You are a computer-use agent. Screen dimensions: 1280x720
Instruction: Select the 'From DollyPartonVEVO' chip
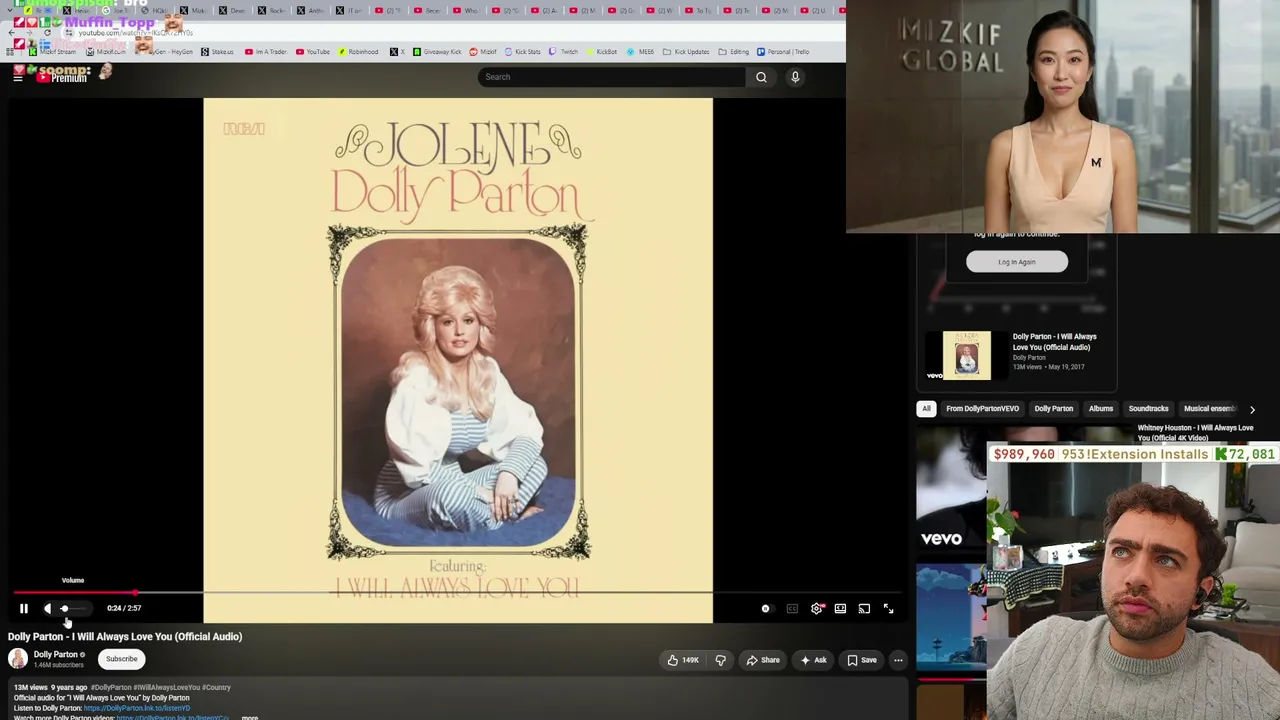[x=982, y=408]
